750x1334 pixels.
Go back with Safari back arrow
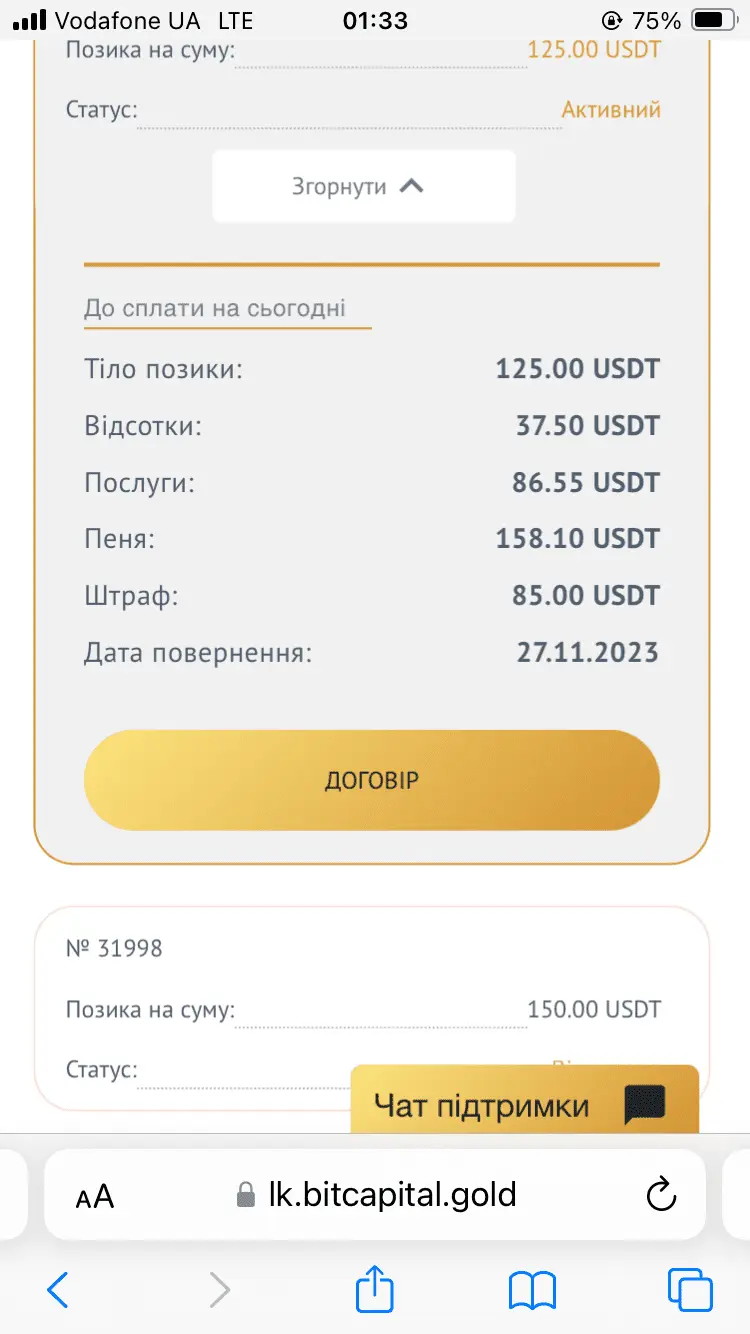pos(58,1291)
